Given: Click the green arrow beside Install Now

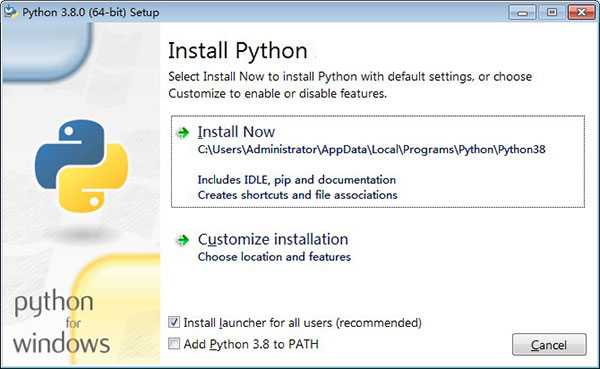Looking at the screenshot, I should (x=183, y=133).
